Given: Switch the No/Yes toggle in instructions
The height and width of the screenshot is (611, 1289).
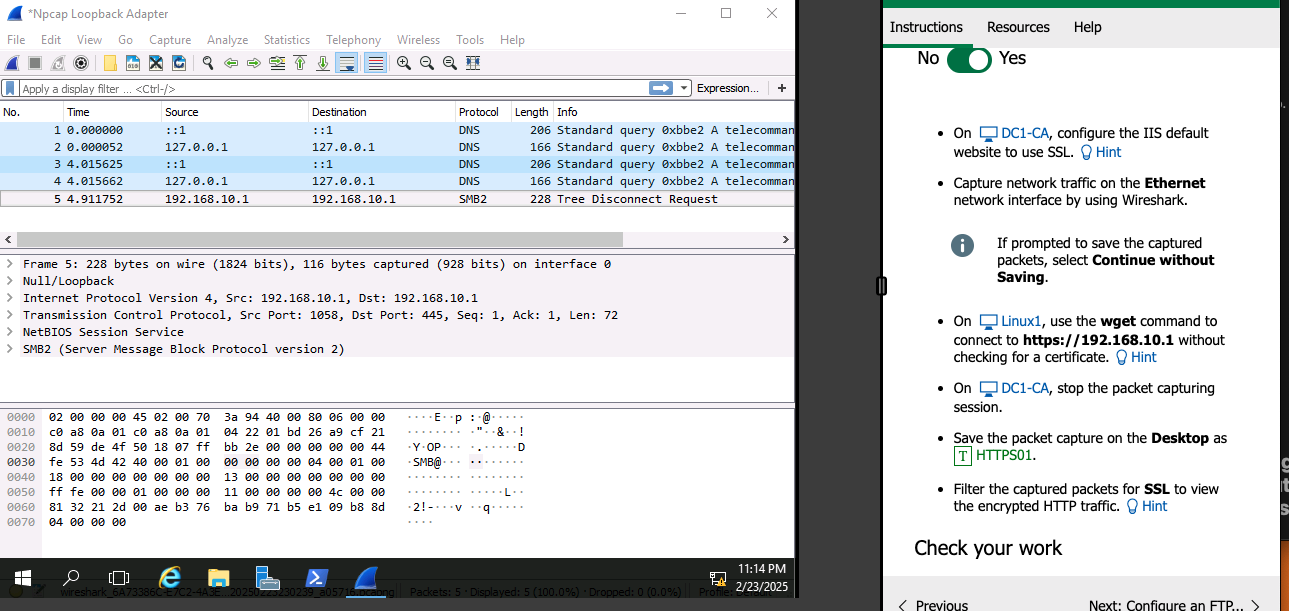Looking at the screenshot, I should (968, 59).
